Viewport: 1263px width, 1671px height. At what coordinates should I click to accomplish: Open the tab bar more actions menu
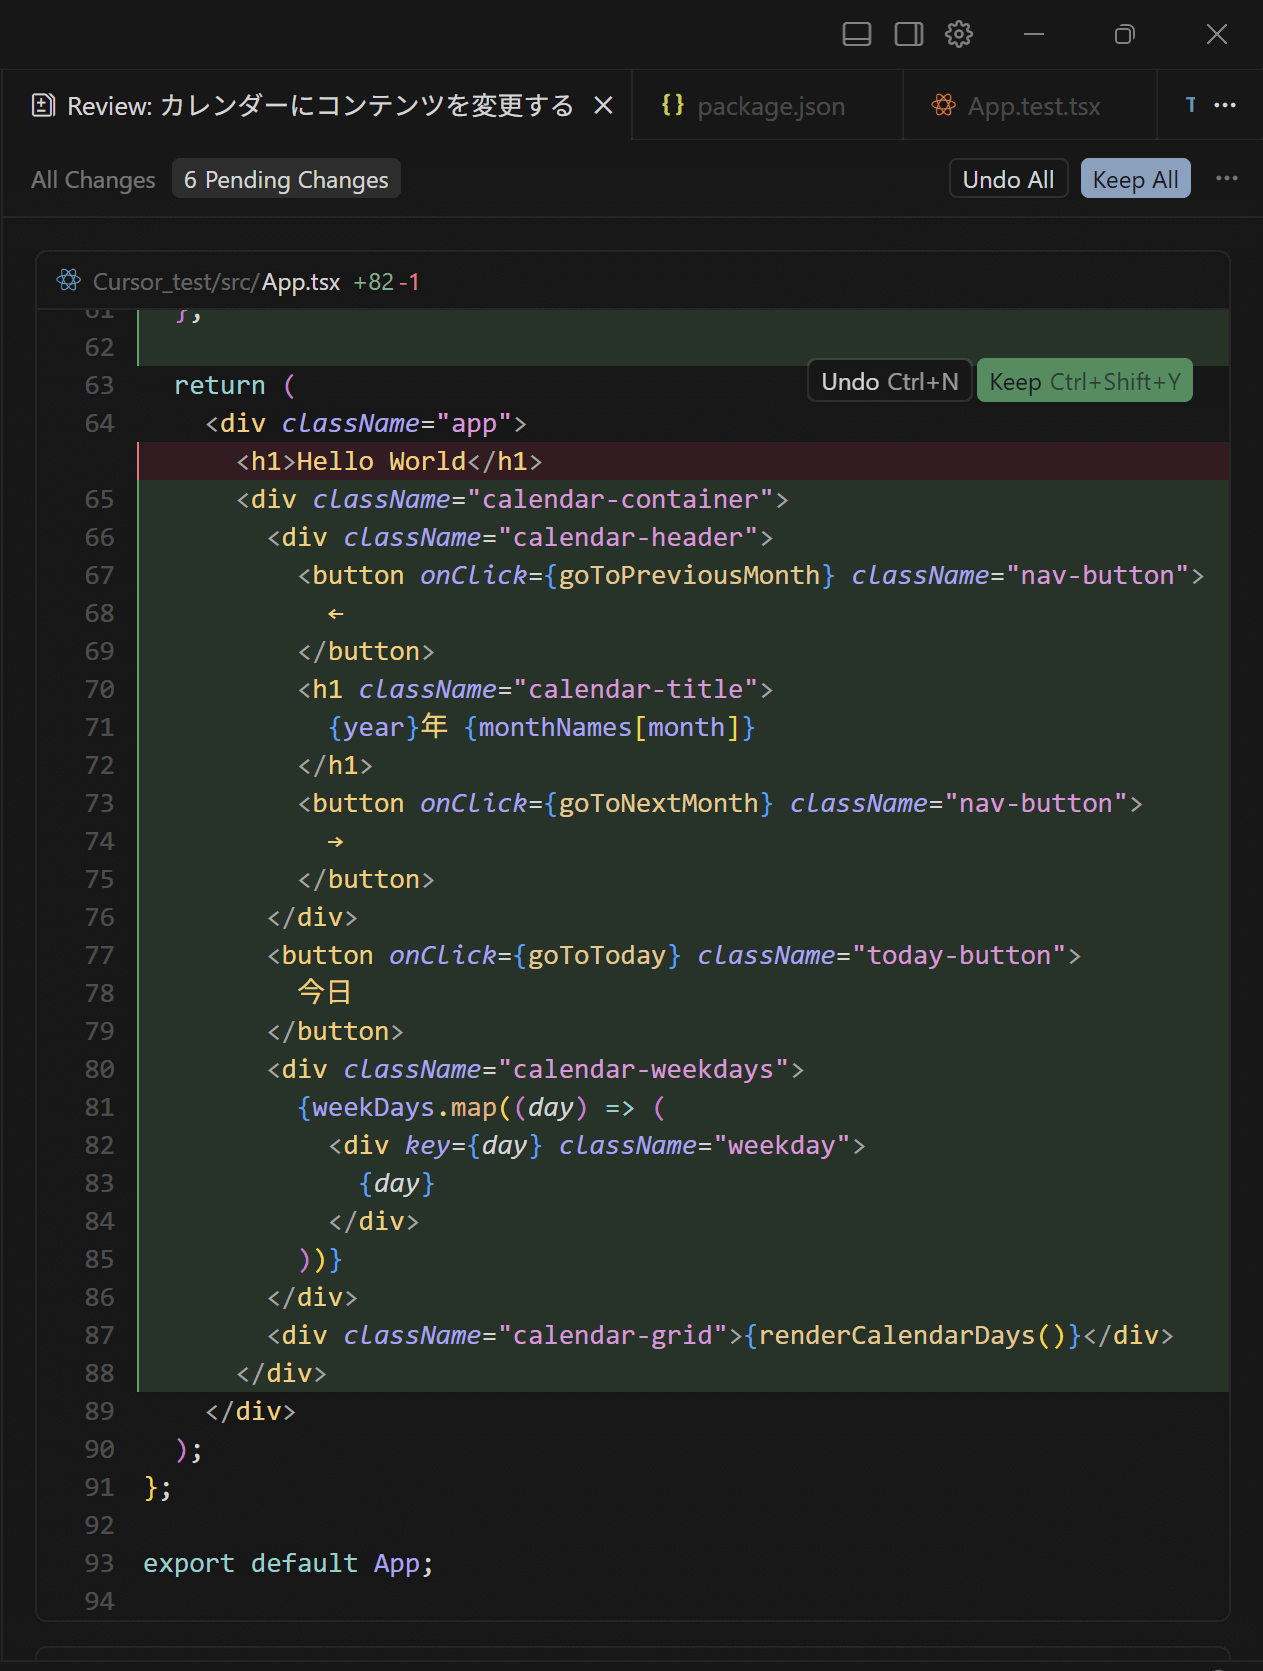point(1225,105)
